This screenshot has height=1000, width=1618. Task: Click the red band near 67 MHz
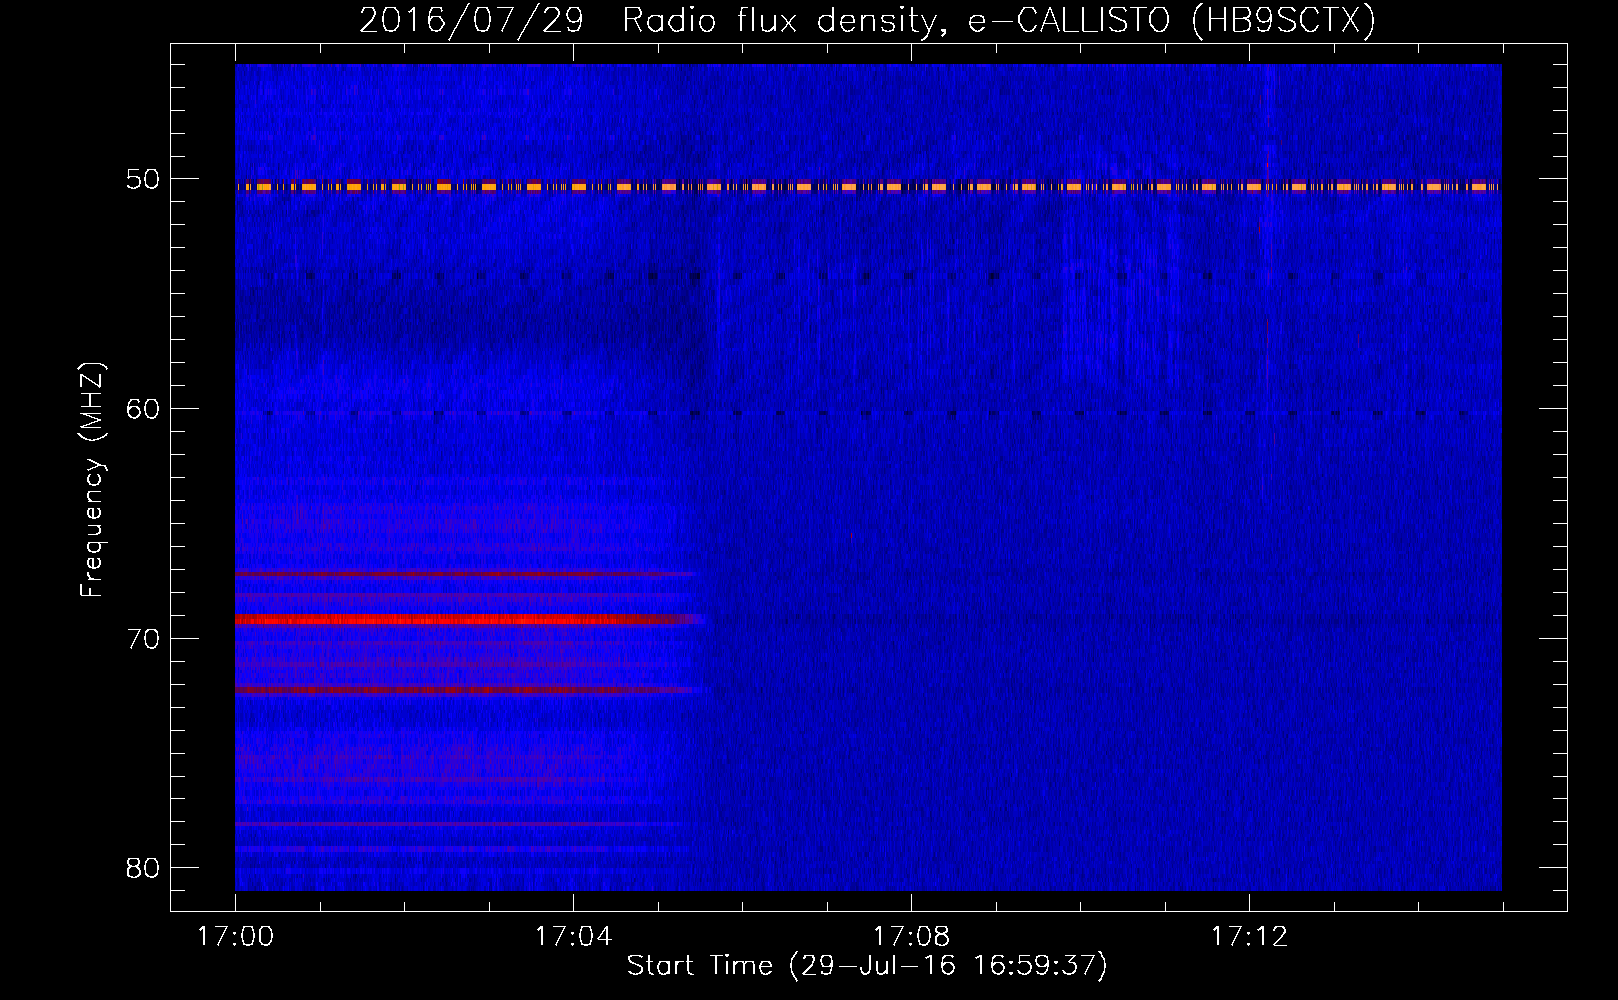pyautogui.click(x=465, y=574)
